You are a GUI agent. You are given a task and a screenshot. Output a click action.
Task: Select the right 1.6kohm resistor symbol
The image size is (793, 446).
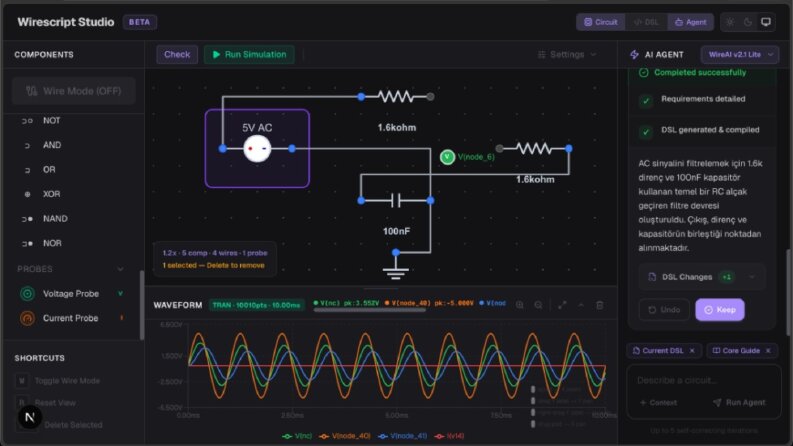(534, 148)
